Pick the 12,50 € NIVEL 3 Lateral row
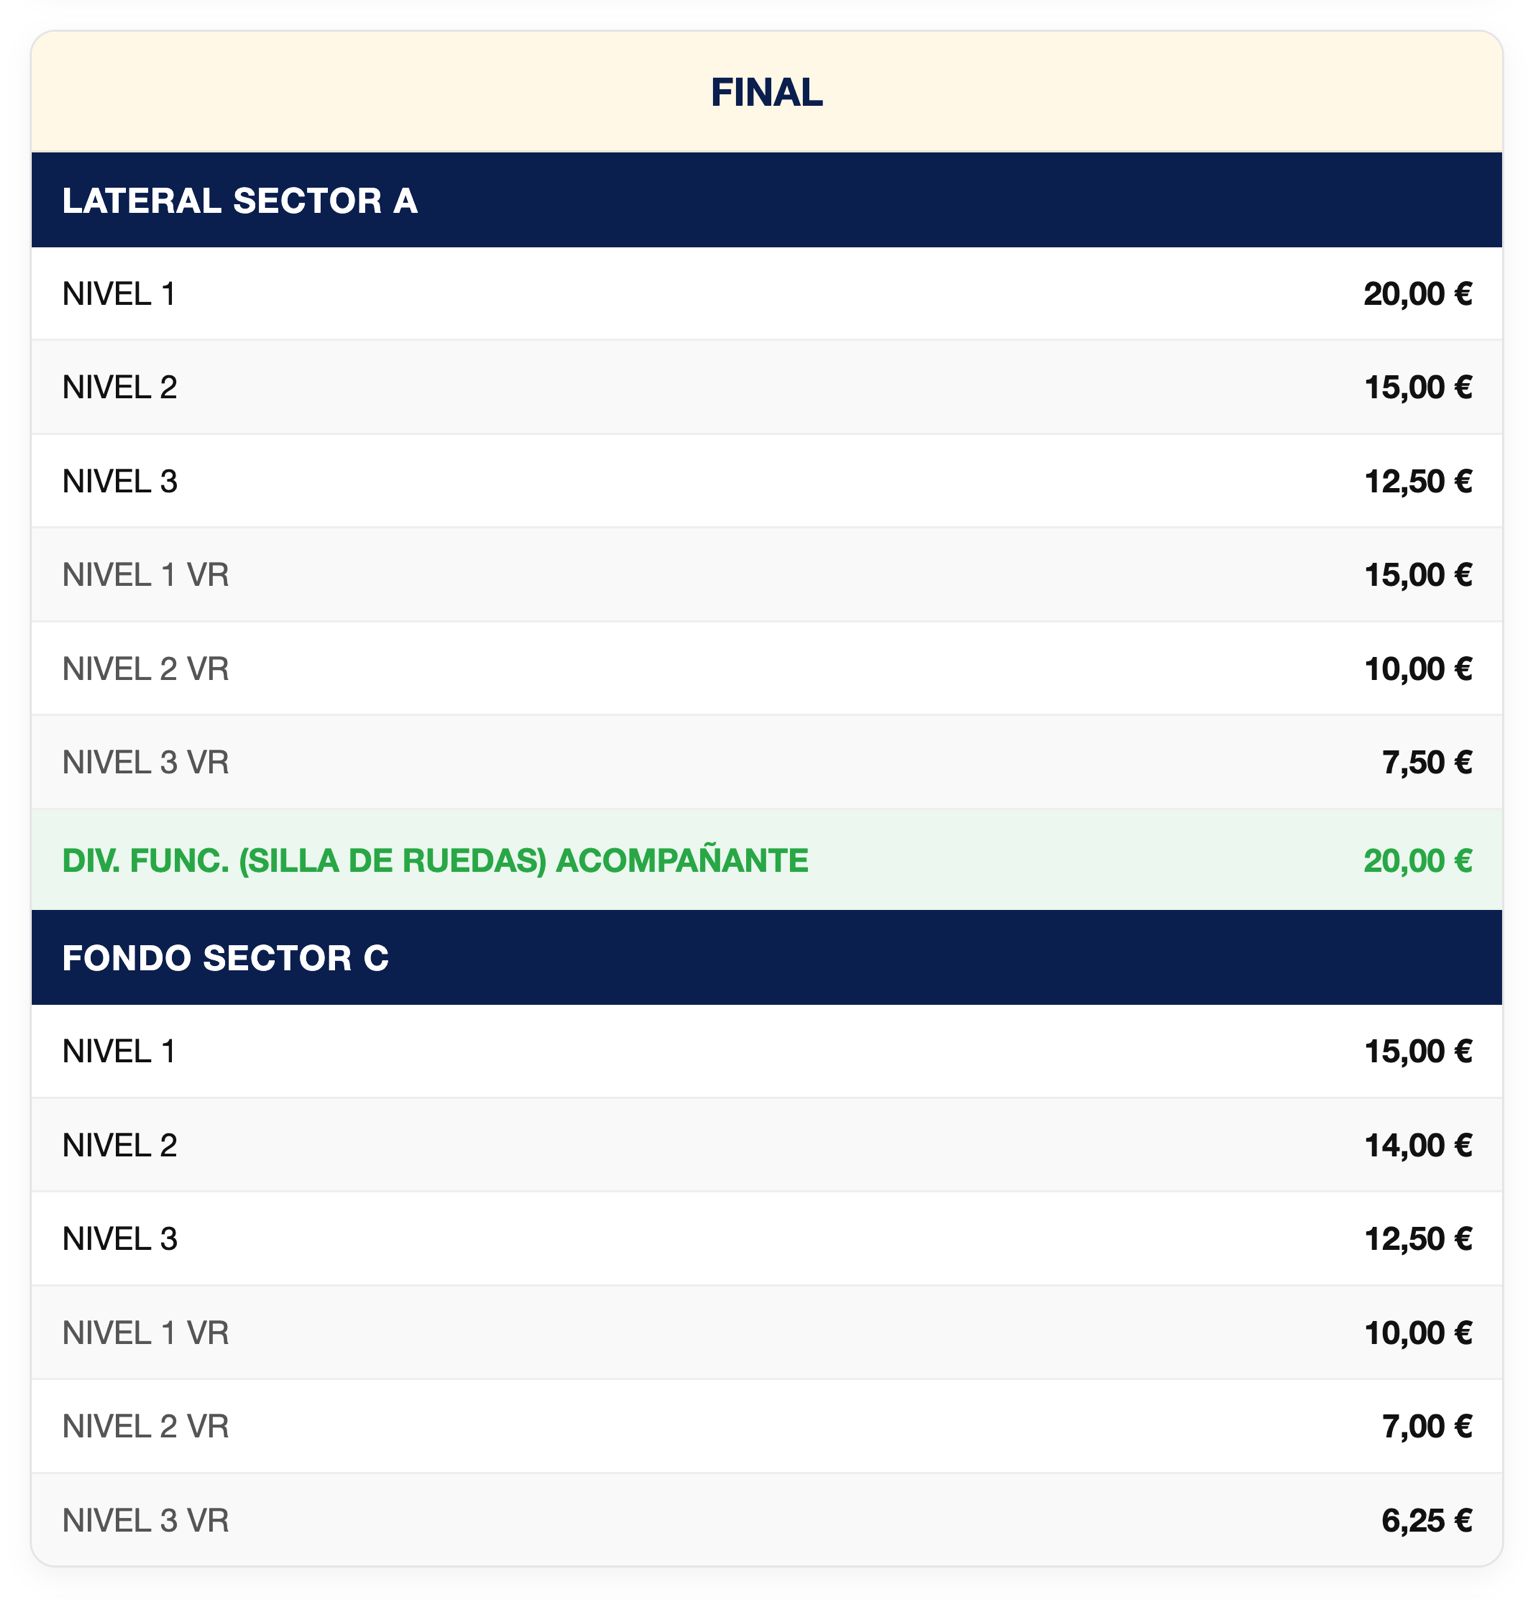1531x1600 pixels. tap(766, 481)
